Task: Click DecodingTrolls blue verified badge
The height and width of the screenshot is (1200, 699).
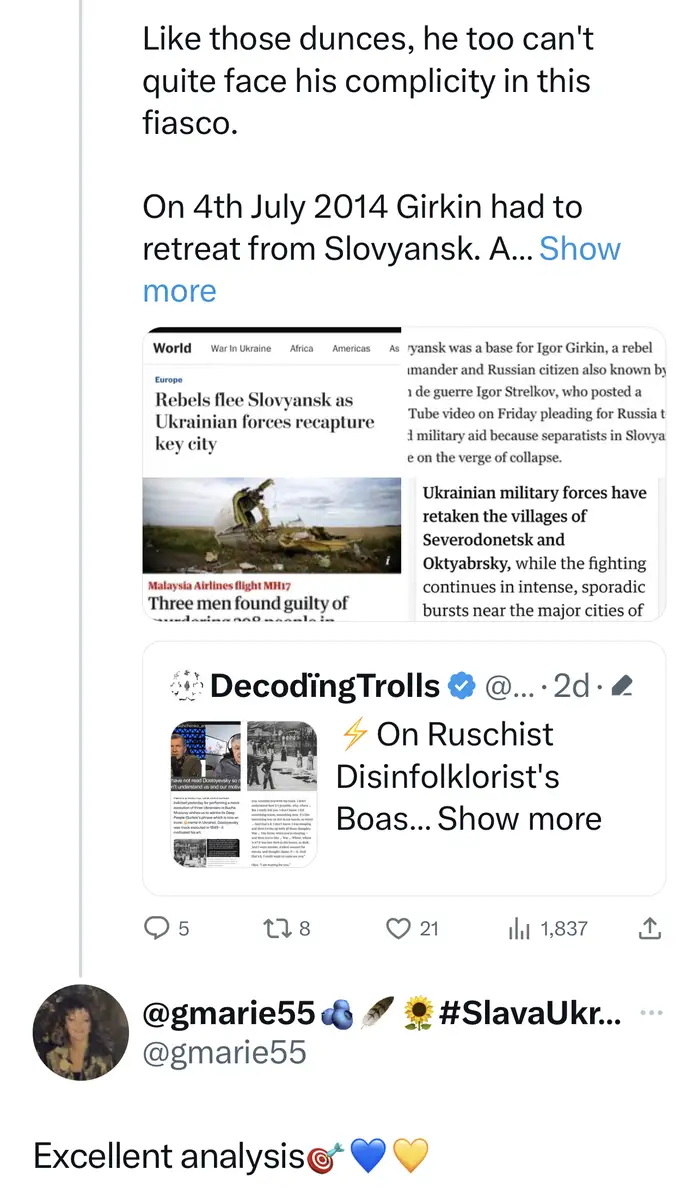Action: point(461,686)
